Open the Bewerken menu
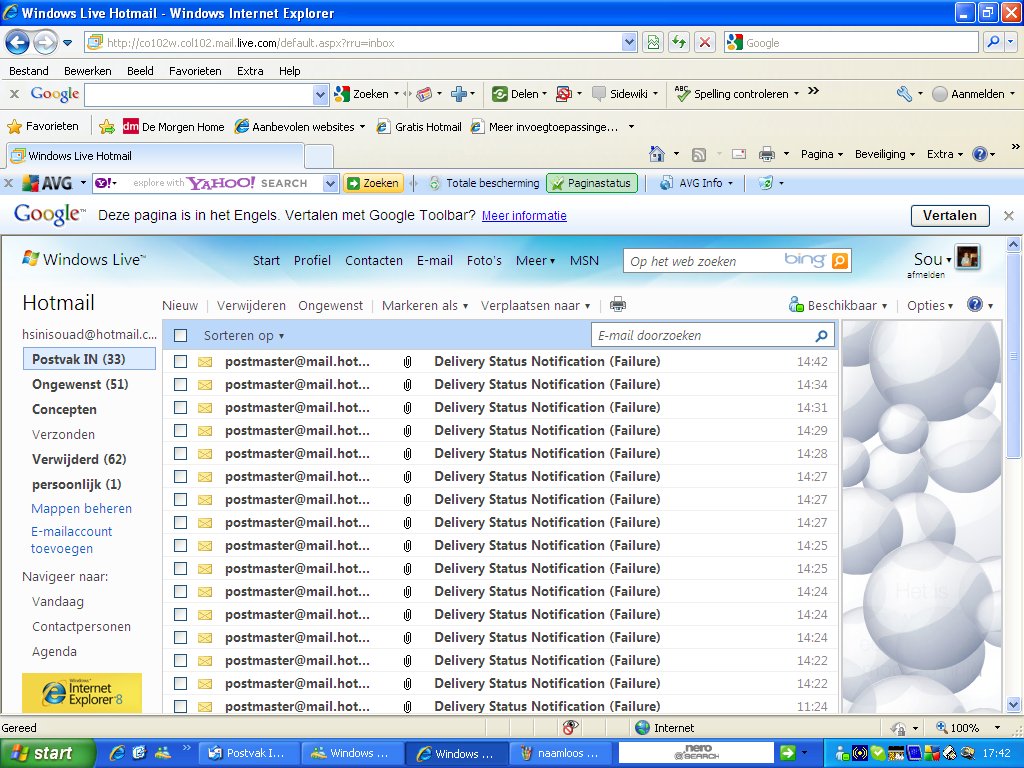The image size is (1024, 768). click(x=88, y=71)
